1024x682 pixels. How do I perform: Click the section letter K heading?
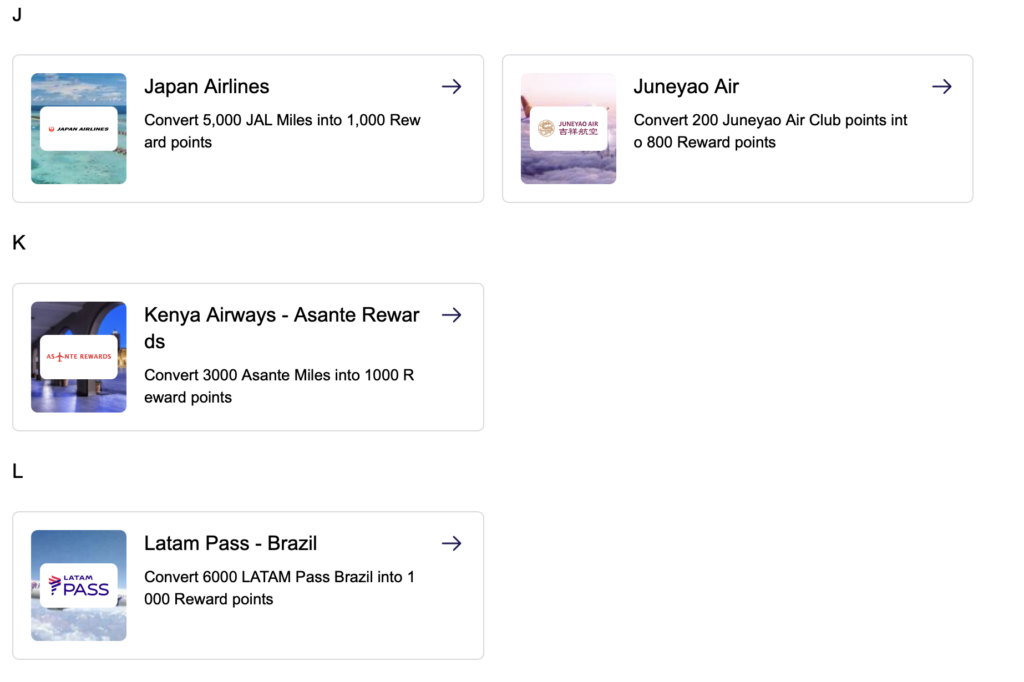tap(19, 243)
